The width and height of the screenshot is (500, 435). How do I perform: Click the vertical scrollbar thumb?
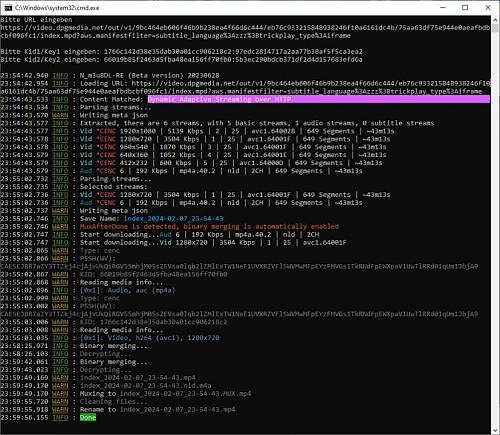(495, 28)
